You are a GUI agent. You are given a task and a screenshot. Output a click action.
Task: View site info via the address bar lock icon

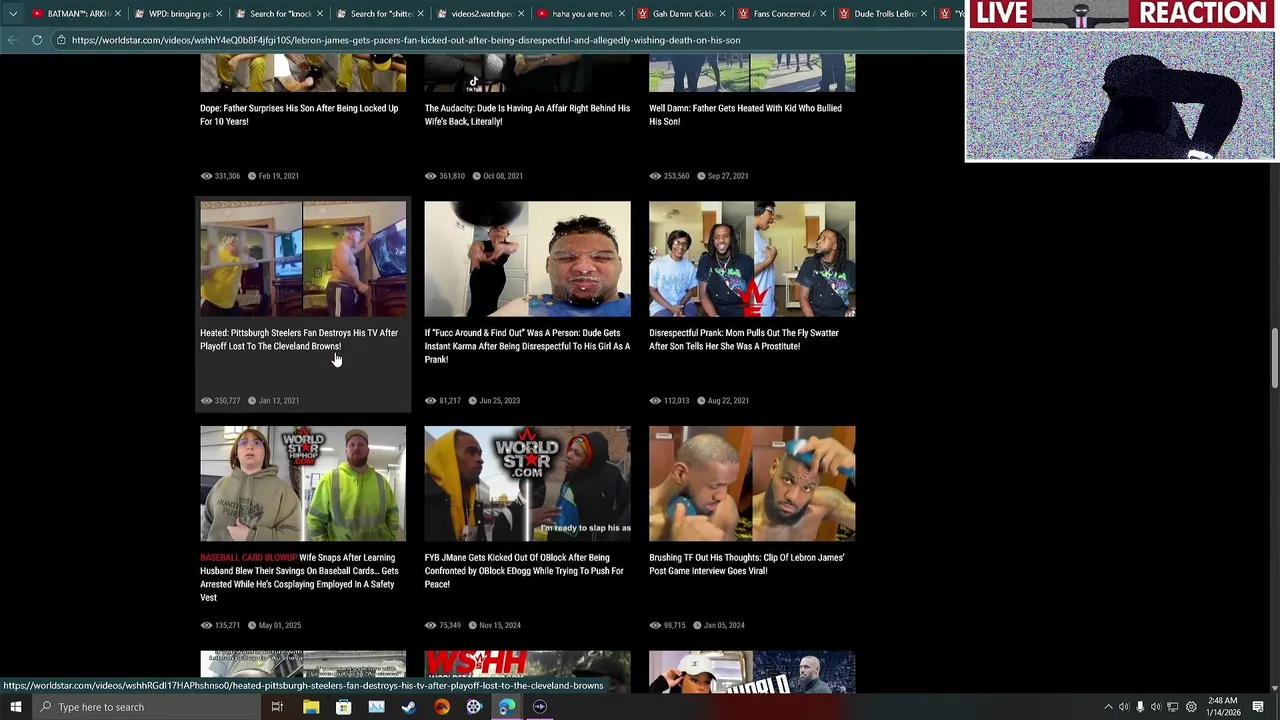click(x=61, y=40)
